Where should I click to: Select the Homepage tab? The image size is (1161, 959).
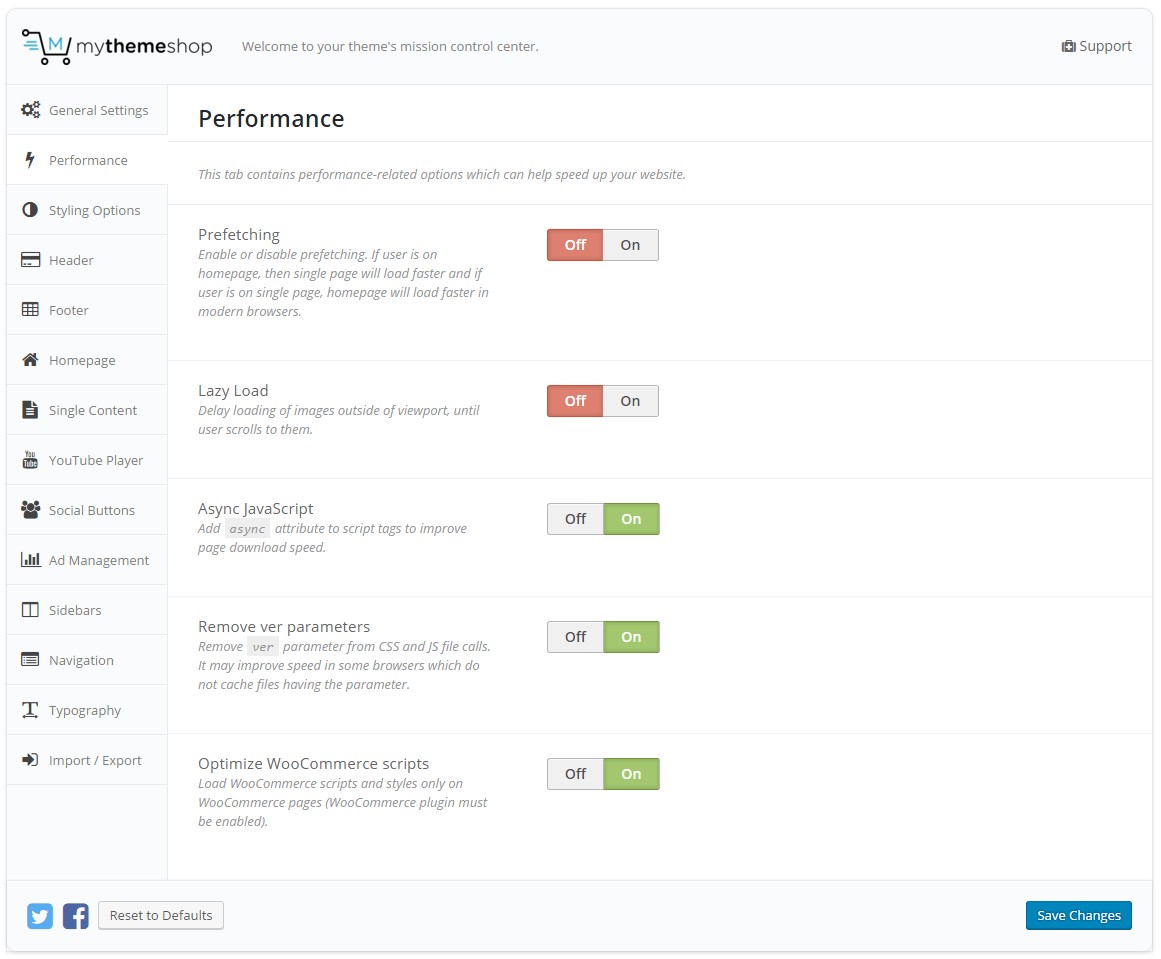87,360
